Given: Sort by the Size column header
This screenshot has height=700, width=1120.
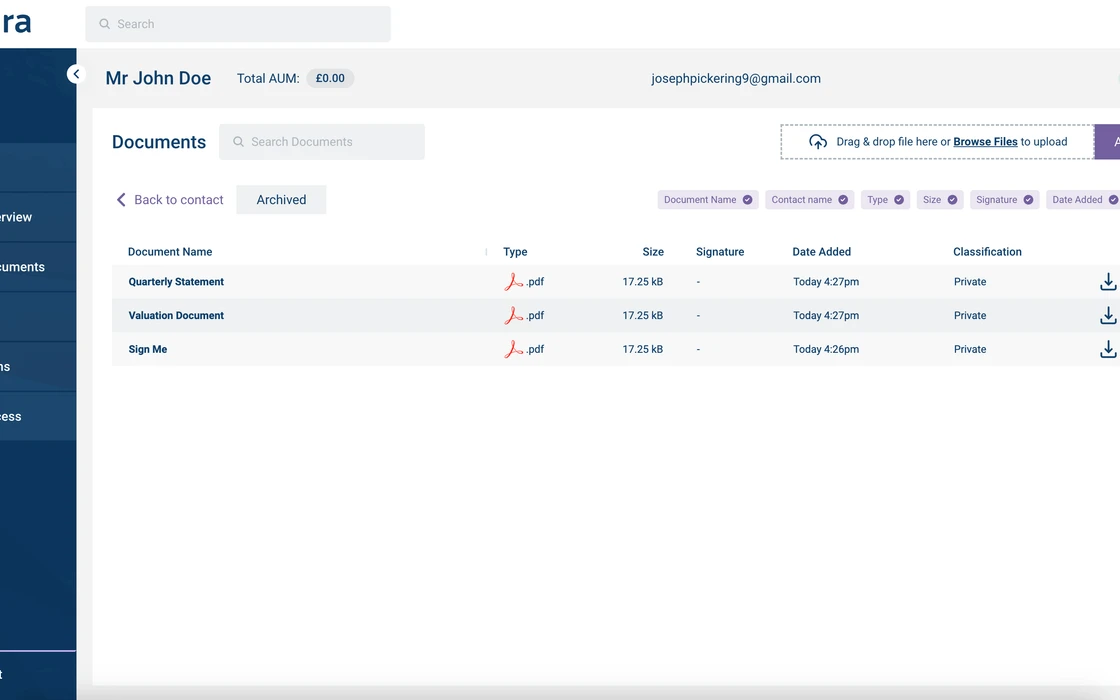Looking at the screenshot, I should tap(653, 251).
